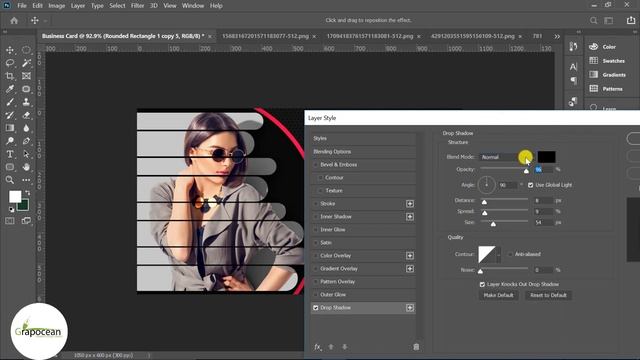This screenshot has height=360, width=640.
Task: Open the File menu
Action: click(22, 6)
